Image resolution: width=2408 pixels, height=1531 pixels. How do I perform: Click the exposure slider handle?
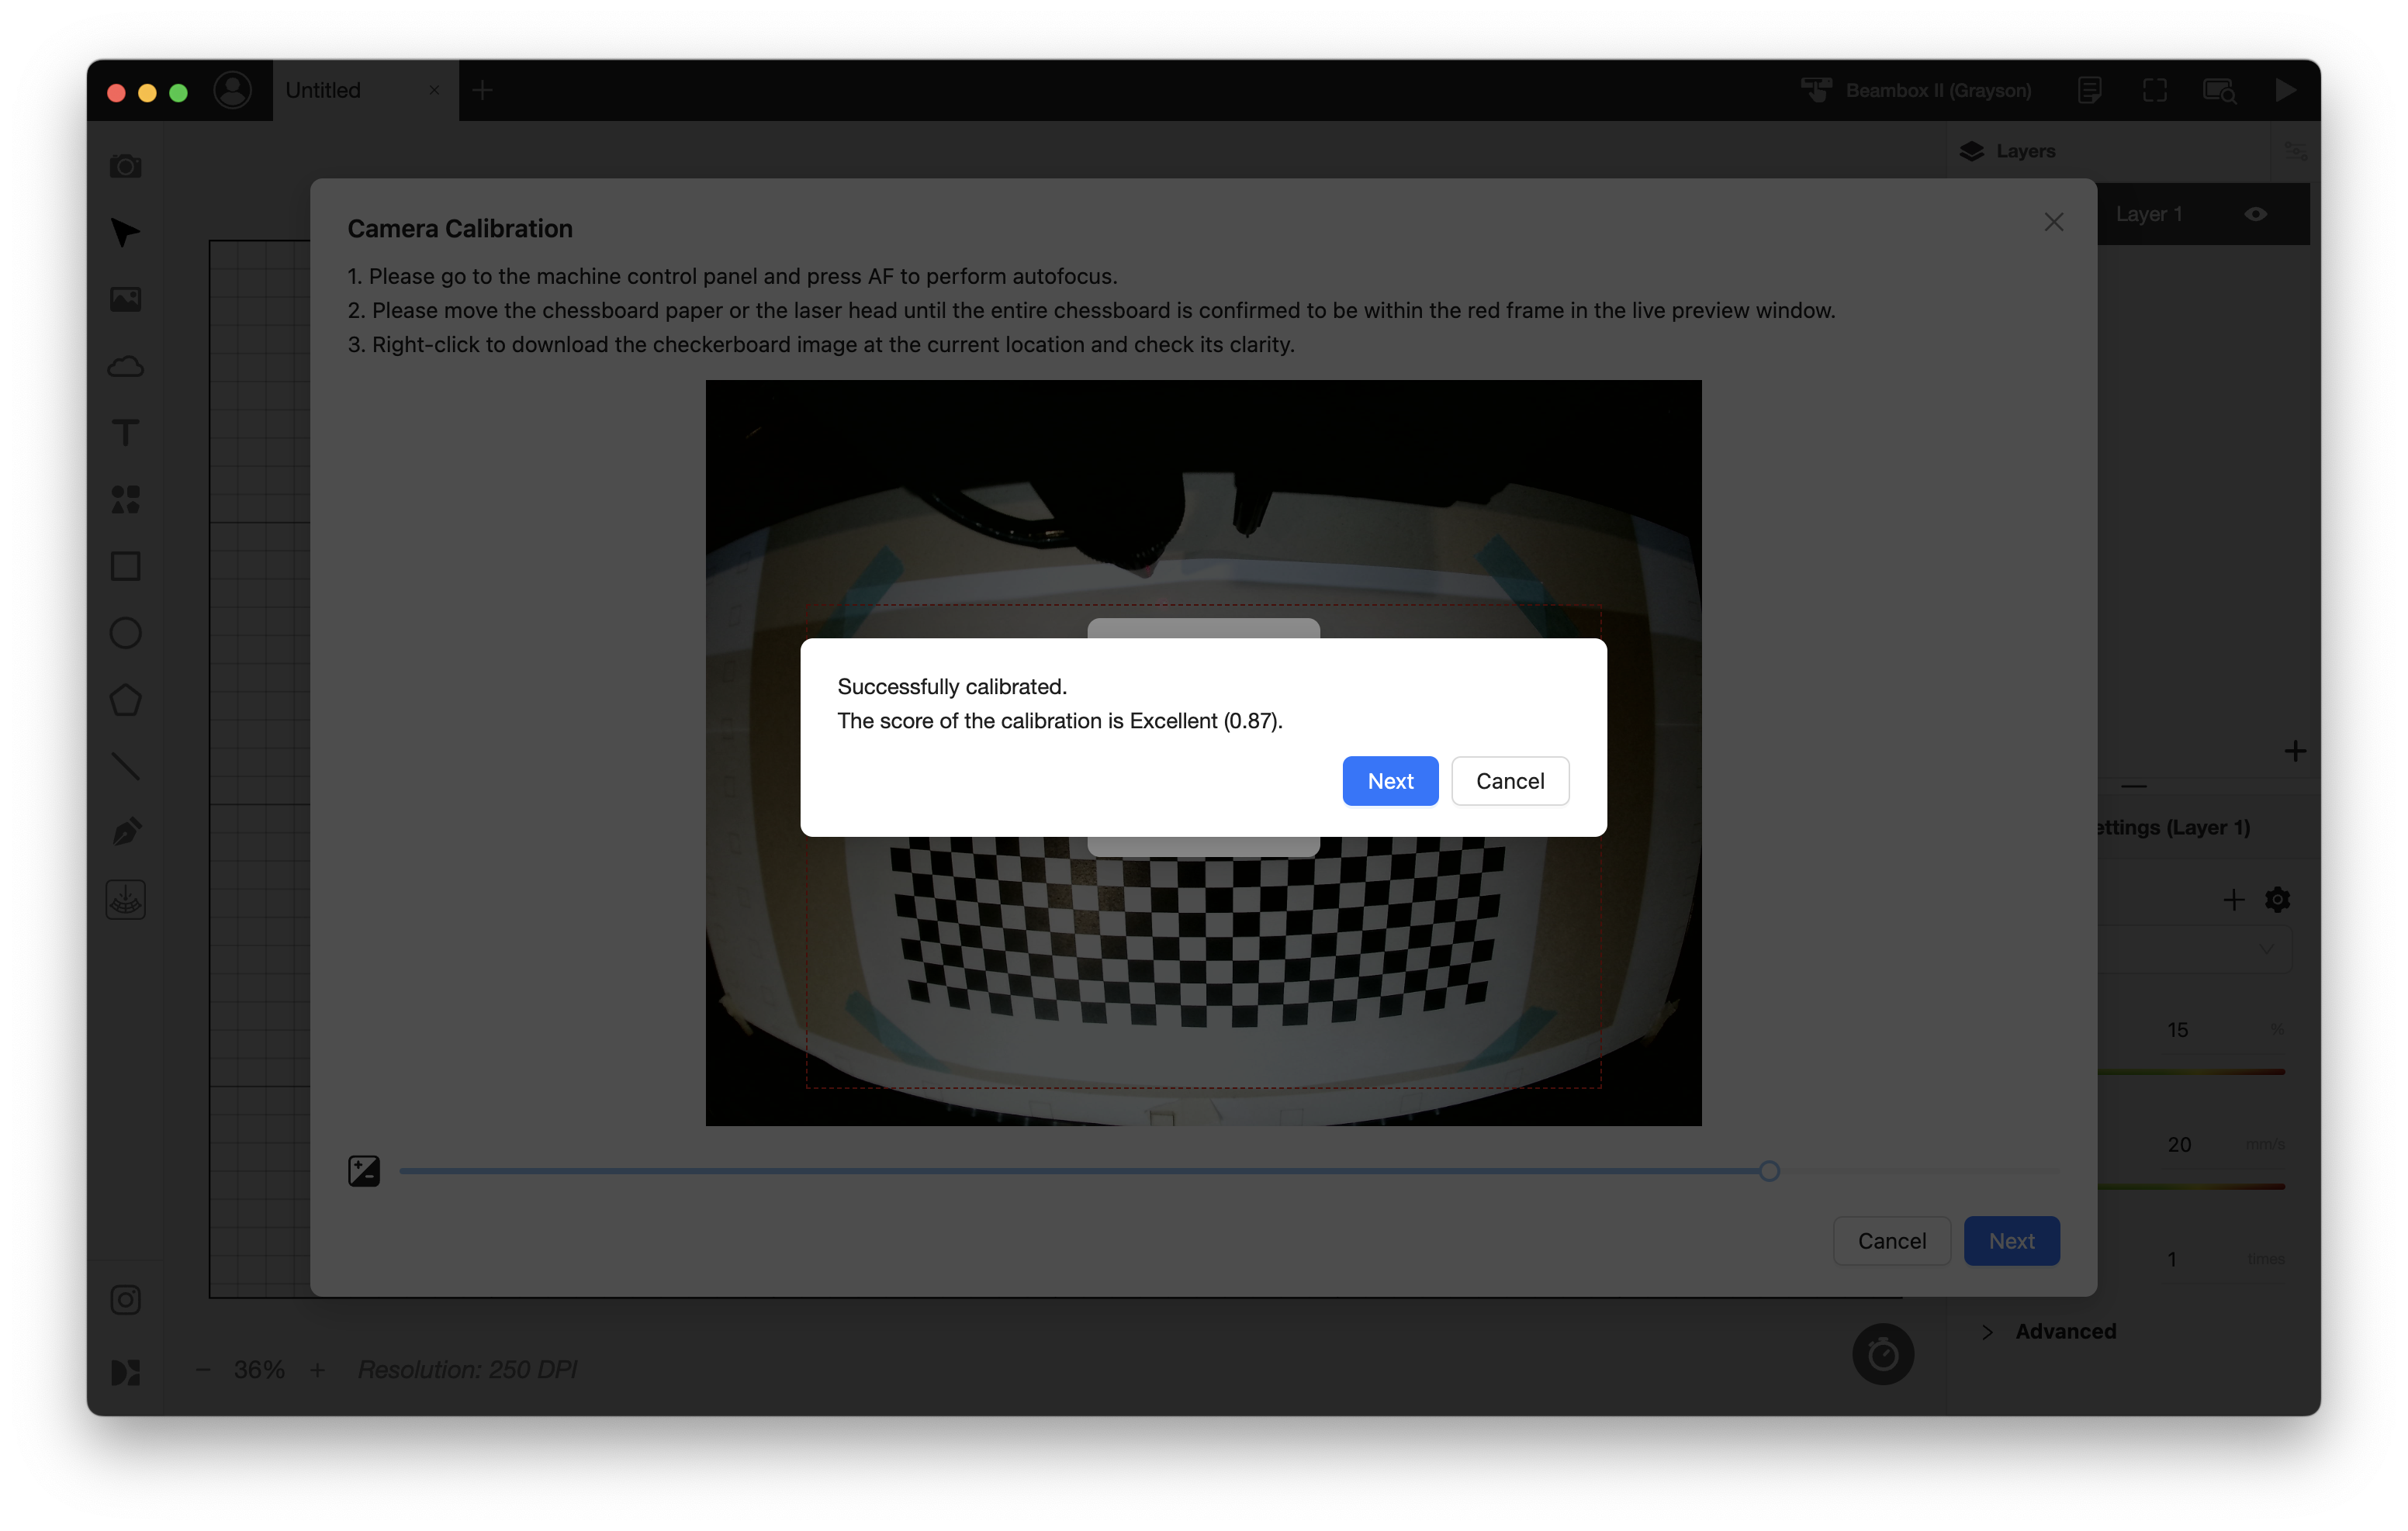[1769, 1170]
